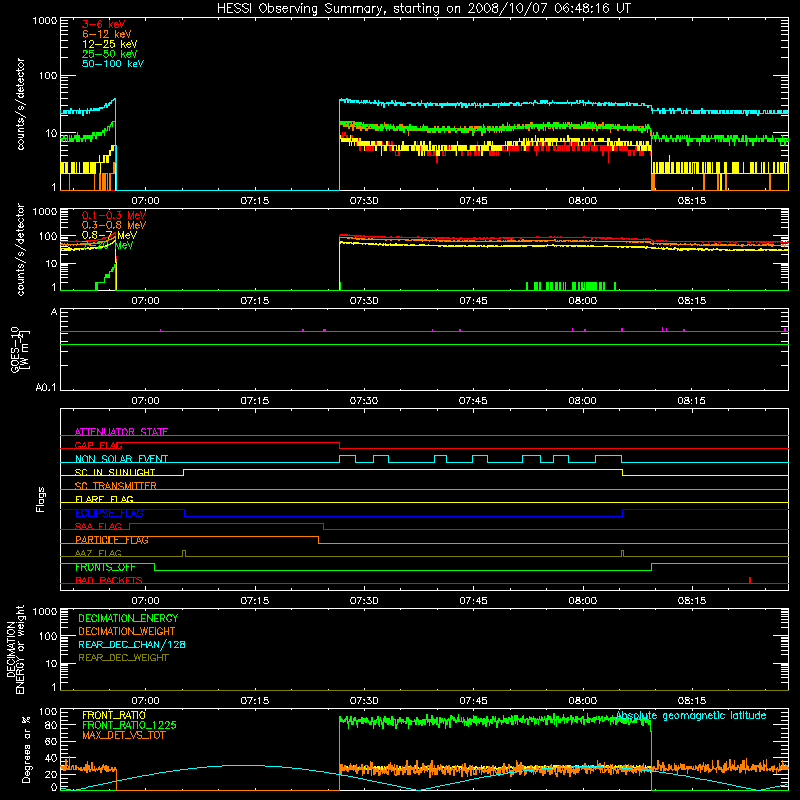The image size is (800, 800).
Task: Select the 'SAA_FLAG' flag label
Action: 98,526
